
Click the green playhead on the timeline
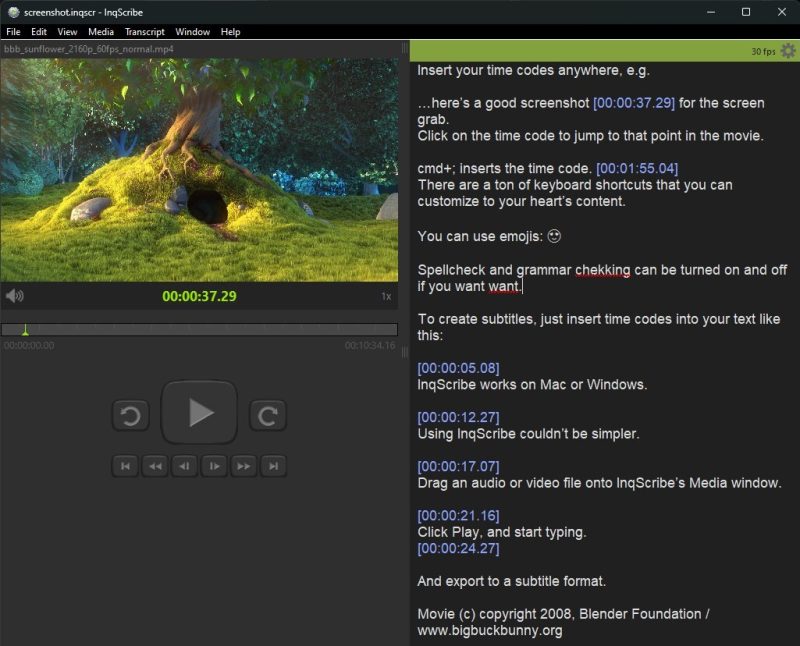pyautogui.click(x=25, y=330)
